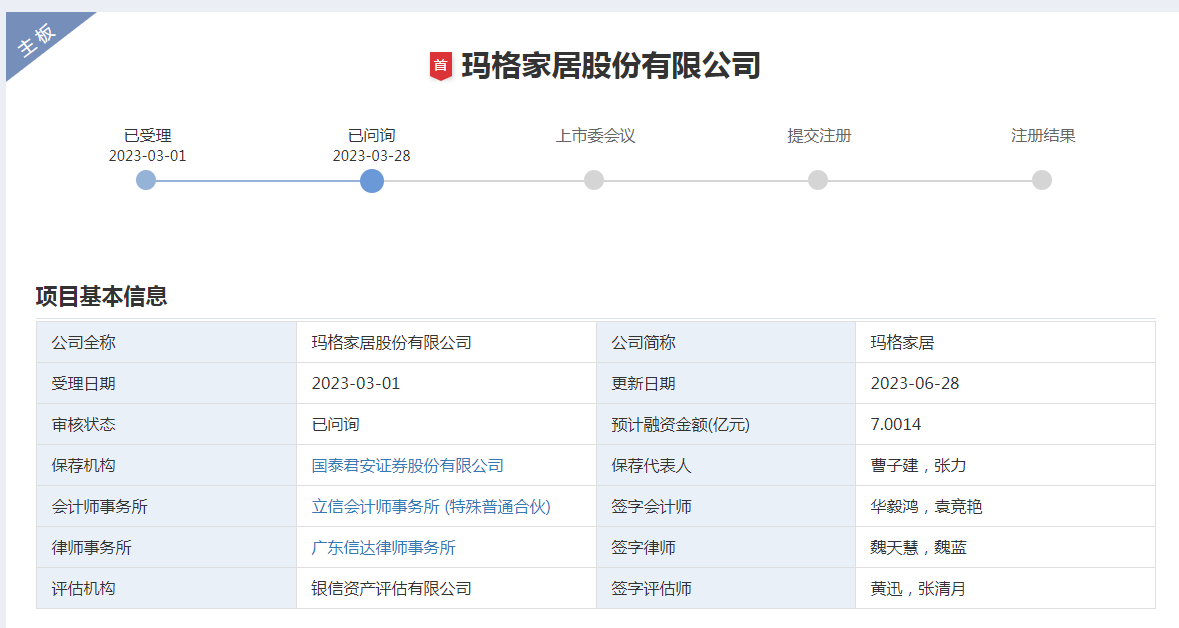Click the 提交注册 stage label text

pos(819,136)
